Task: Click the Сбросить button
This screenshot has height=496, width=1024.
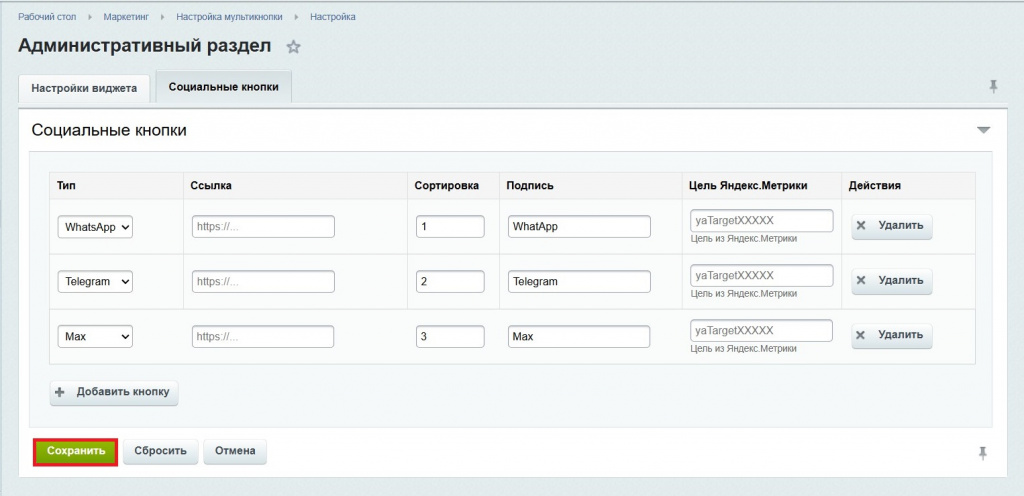Action: (x=160, y=451)
